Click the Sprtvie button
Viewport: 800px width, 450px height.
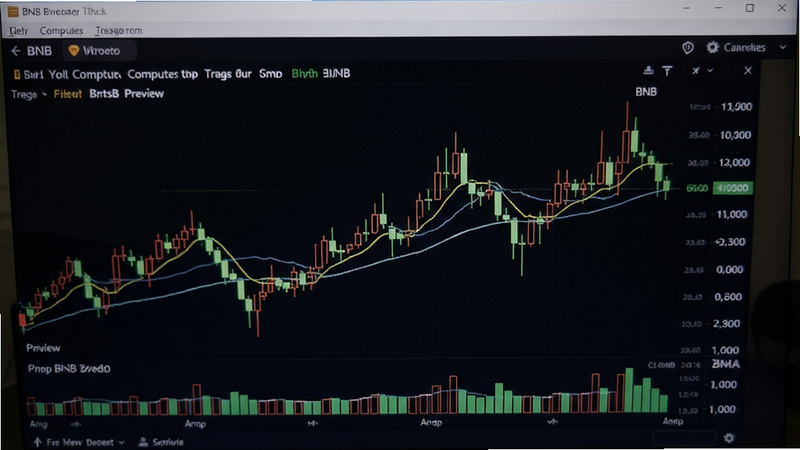[161, 442]
